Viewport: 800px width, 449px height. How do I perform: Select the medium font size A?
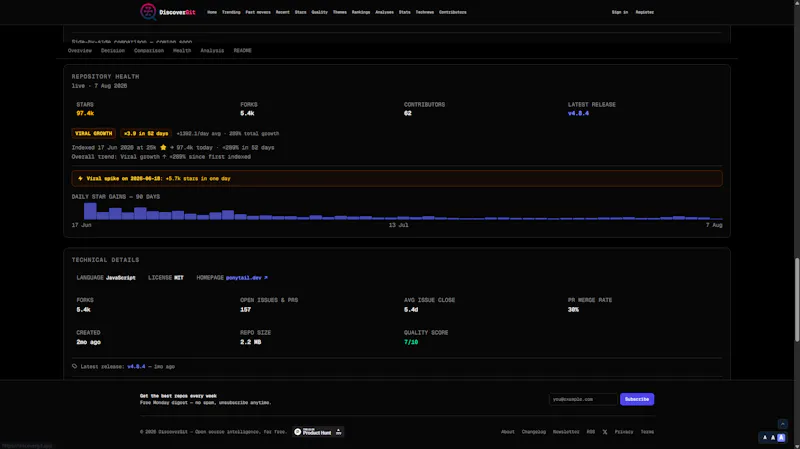pyautogui.click(x=773, y=437)
